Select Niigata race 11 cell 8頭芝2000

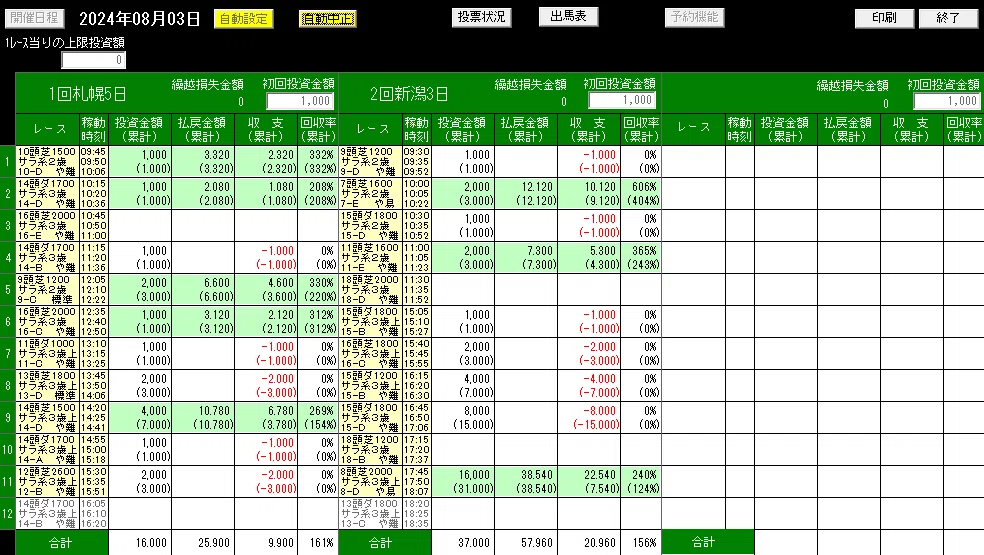click(x=370, y=482)
